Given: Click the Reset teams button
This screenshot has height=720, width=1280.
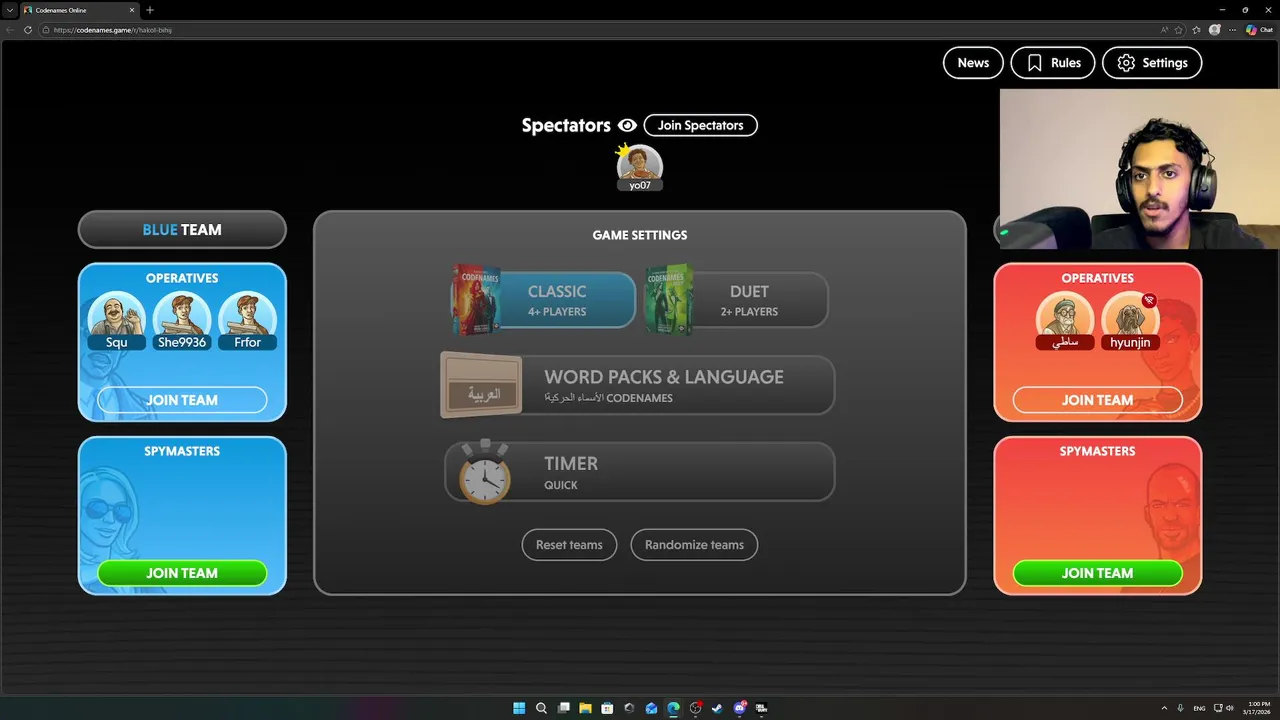Looking at the screenshot, I should tap(569, 545).
